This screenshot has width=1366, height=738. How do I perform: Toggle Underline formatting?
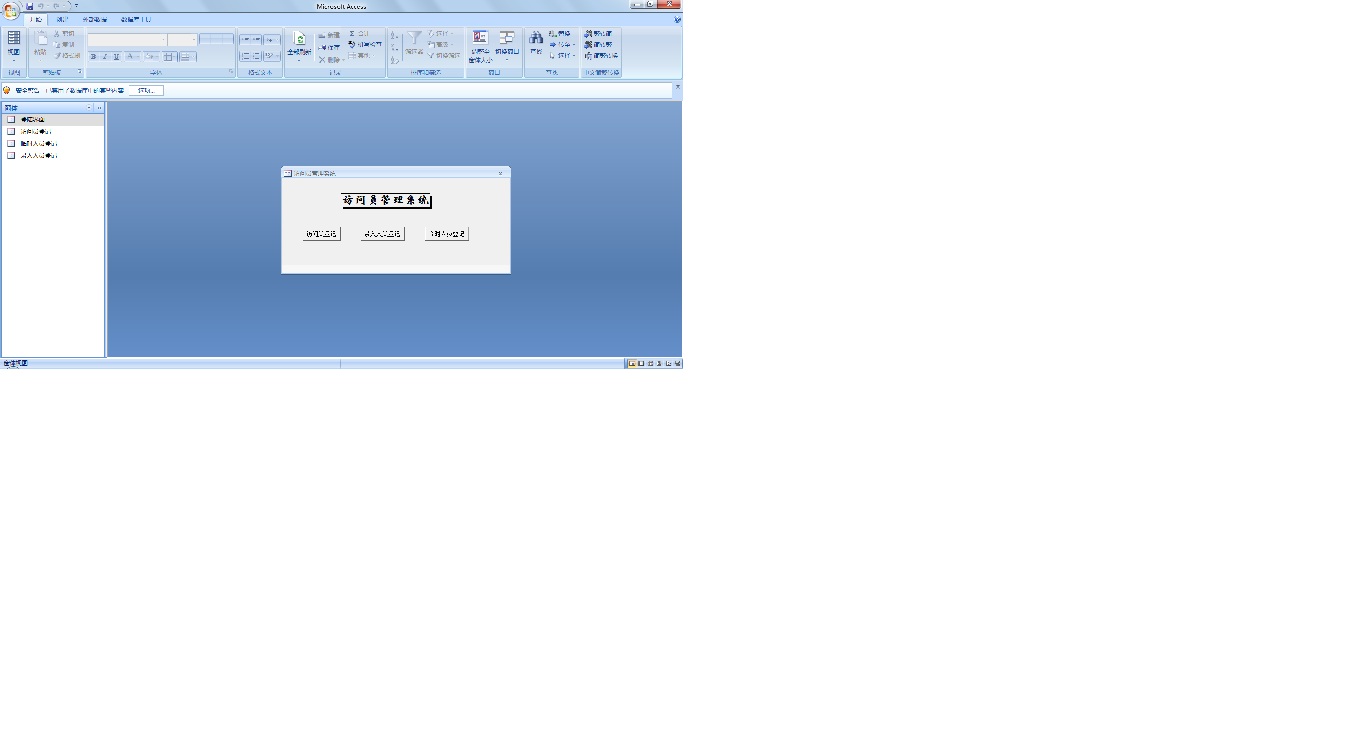116,56
